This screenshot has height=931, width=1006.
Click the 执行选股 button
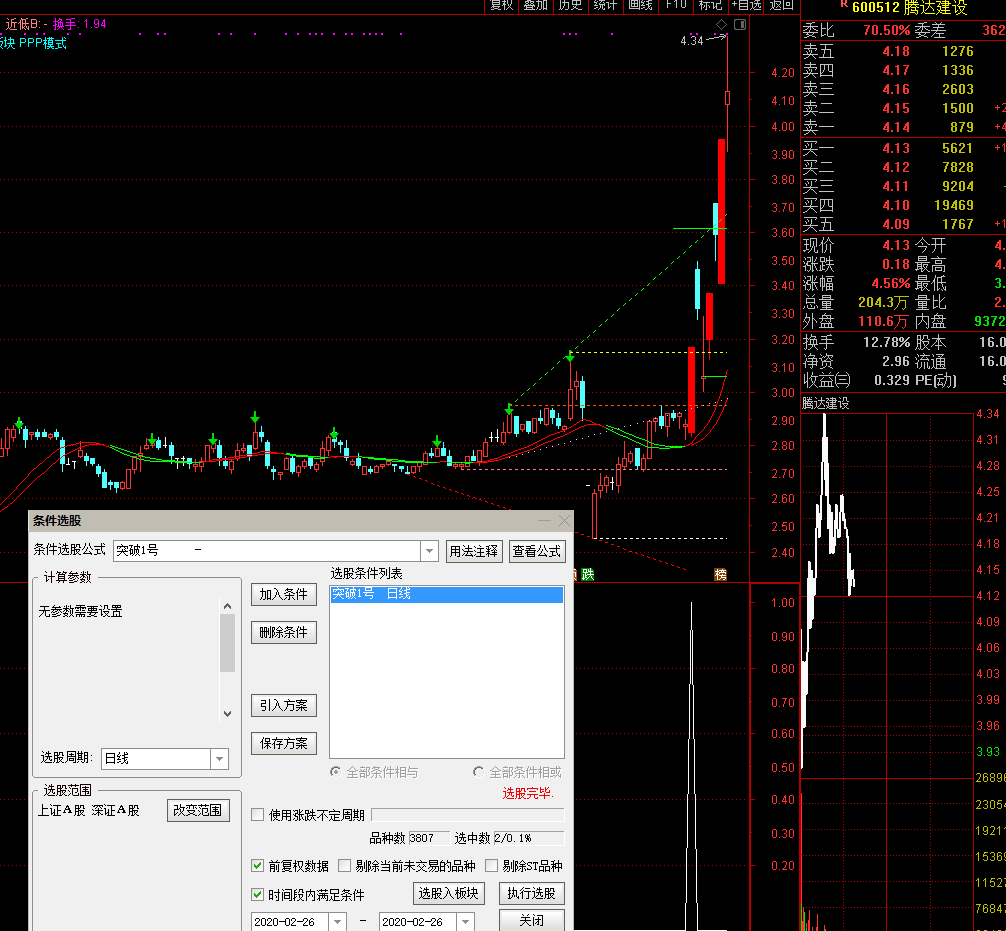point(532,893)
